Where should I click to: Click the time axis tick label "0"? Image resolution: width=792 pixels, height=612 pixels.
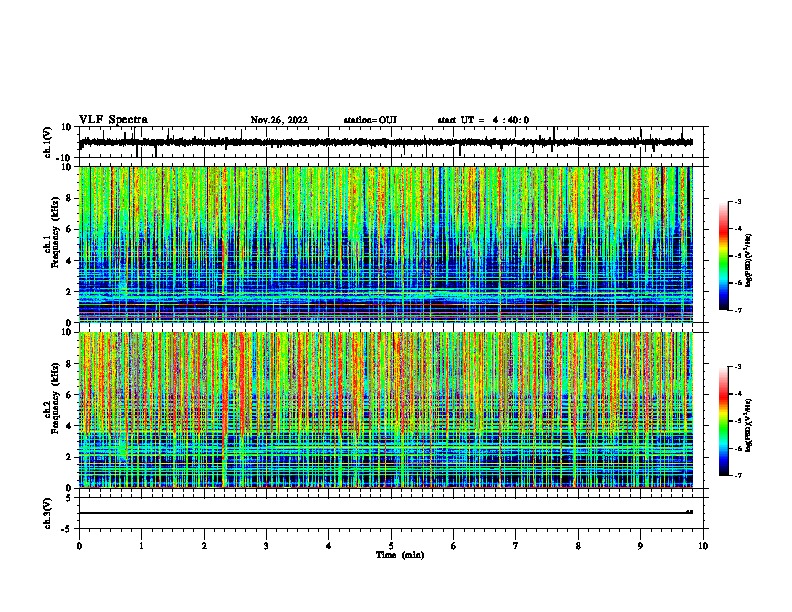coord(79,546)
